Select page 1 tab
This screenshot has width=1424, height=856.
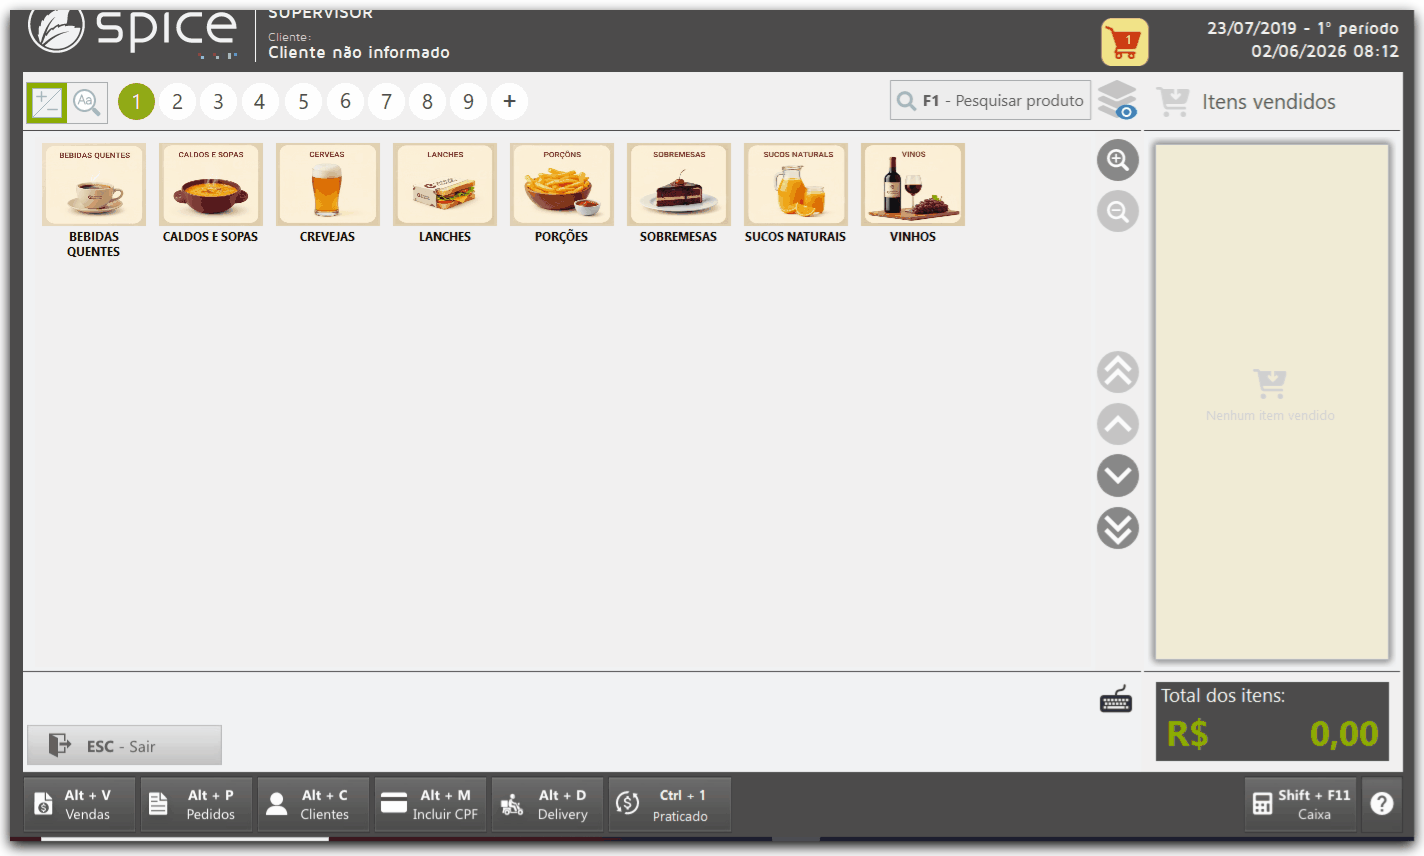click(x=136, y=101)
